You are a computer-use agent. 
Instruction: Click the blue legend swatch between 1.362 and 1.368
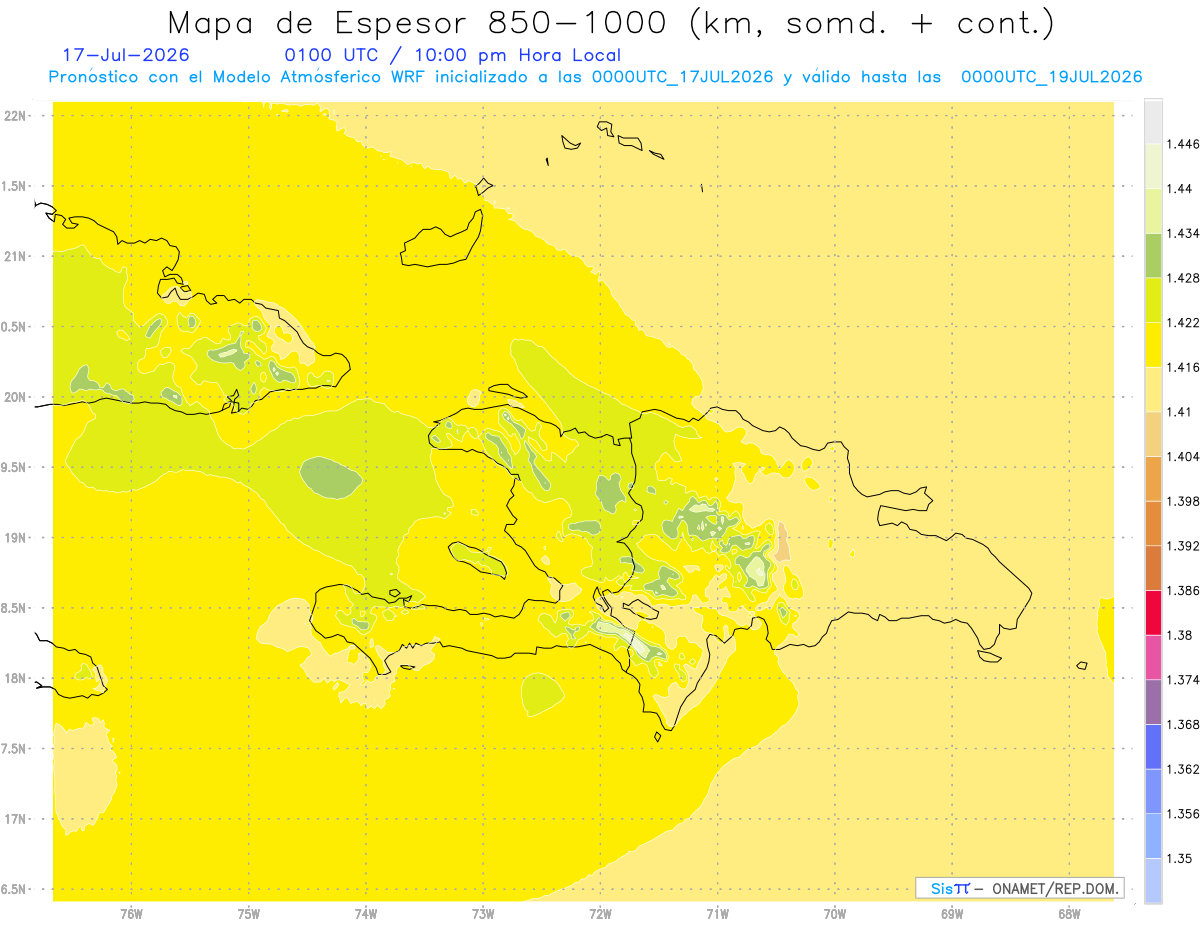click(1153, 747)
